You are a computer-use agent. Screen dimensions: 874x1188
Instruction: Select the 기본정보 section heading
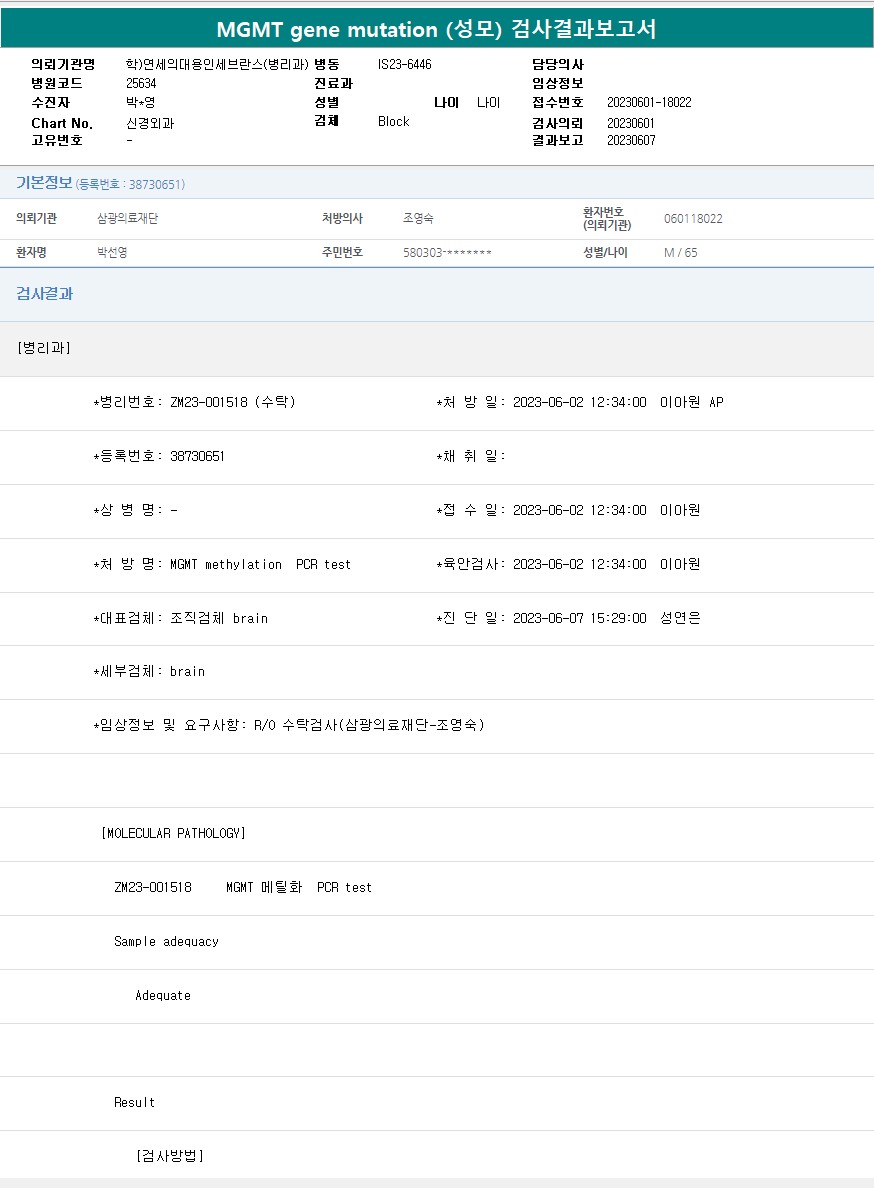[44, 183]
